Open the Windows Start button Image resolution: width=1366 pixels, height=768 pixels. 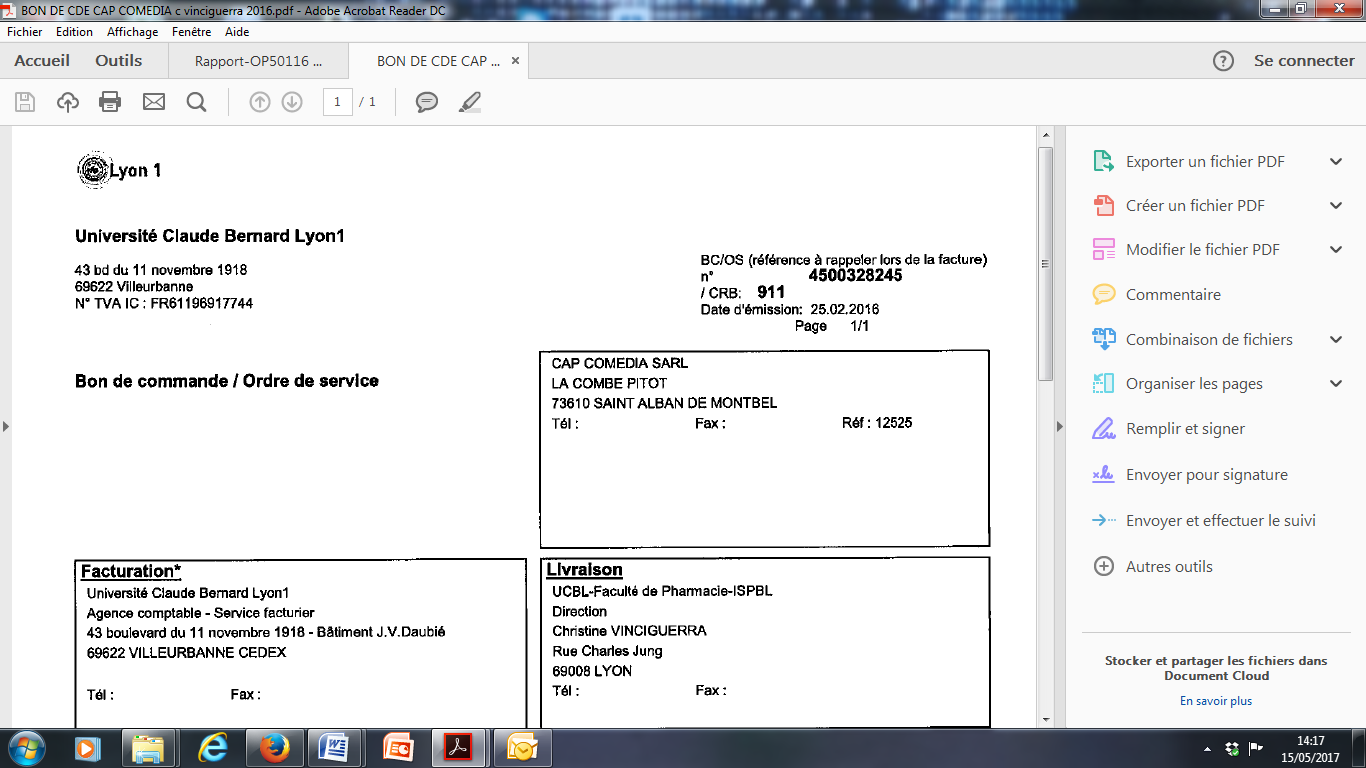26,748
